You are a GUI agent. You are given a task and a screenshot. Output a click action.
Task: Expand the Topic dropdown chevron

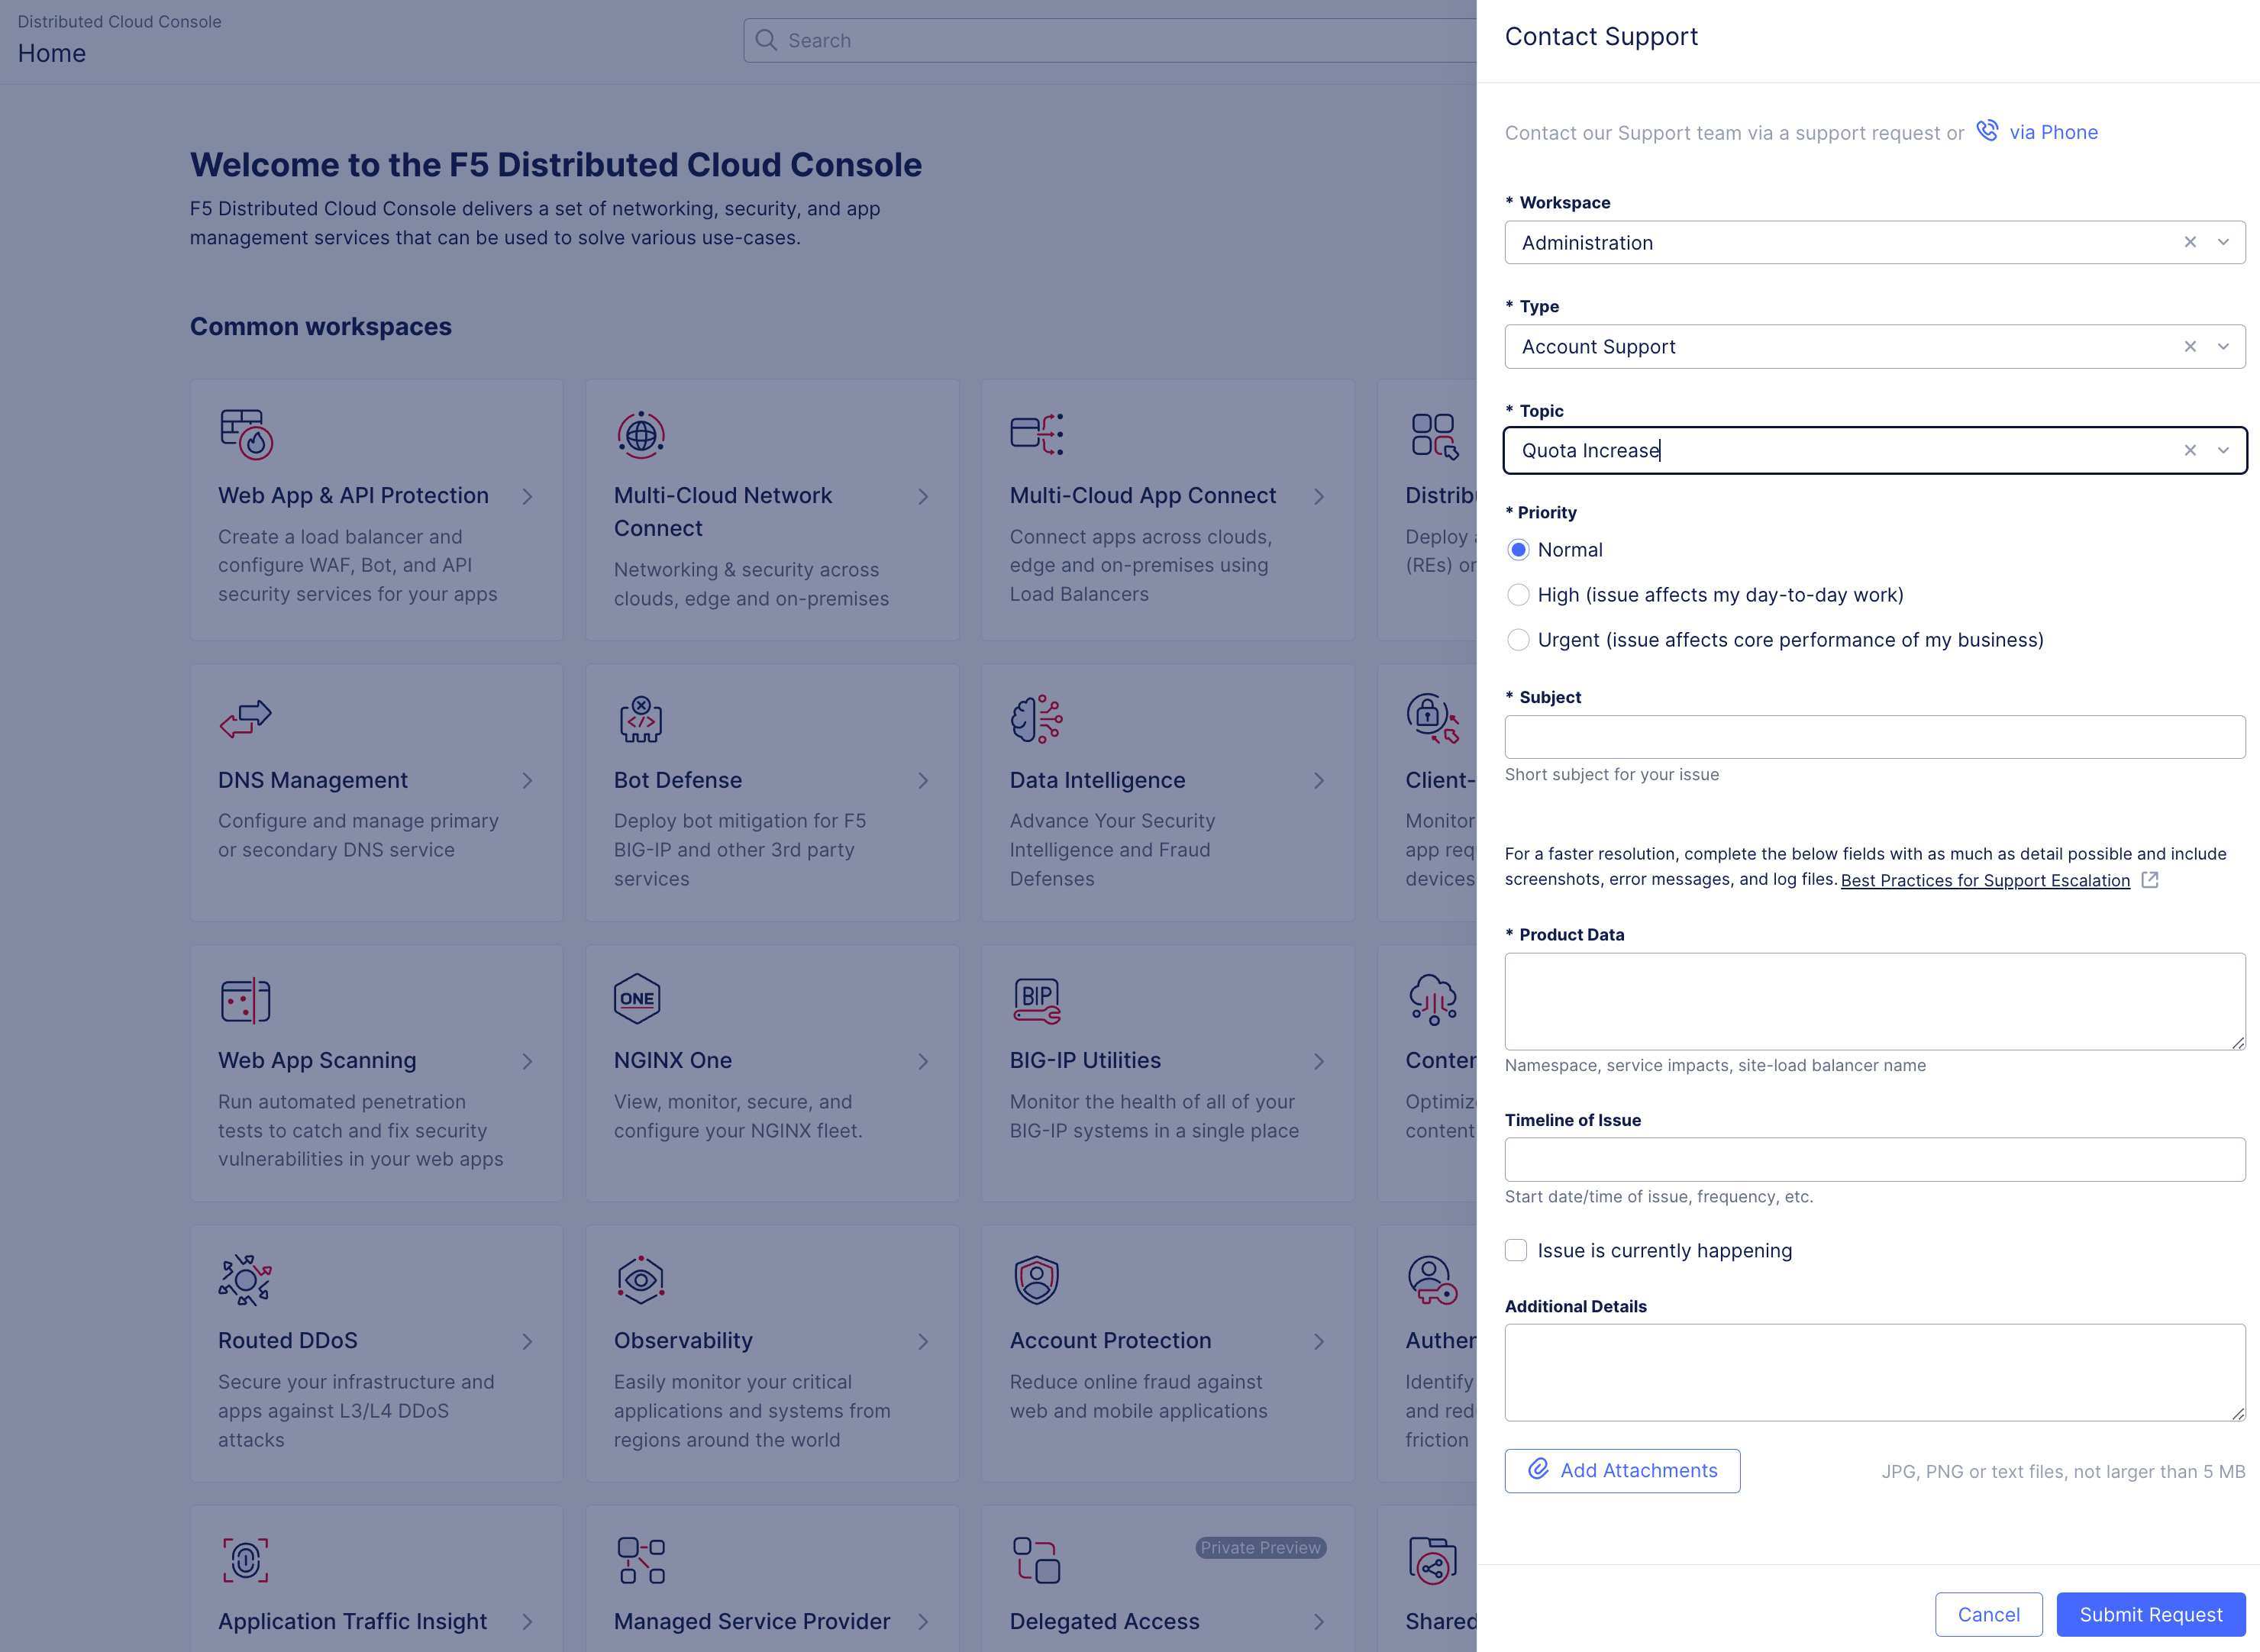click(2223, 450)
